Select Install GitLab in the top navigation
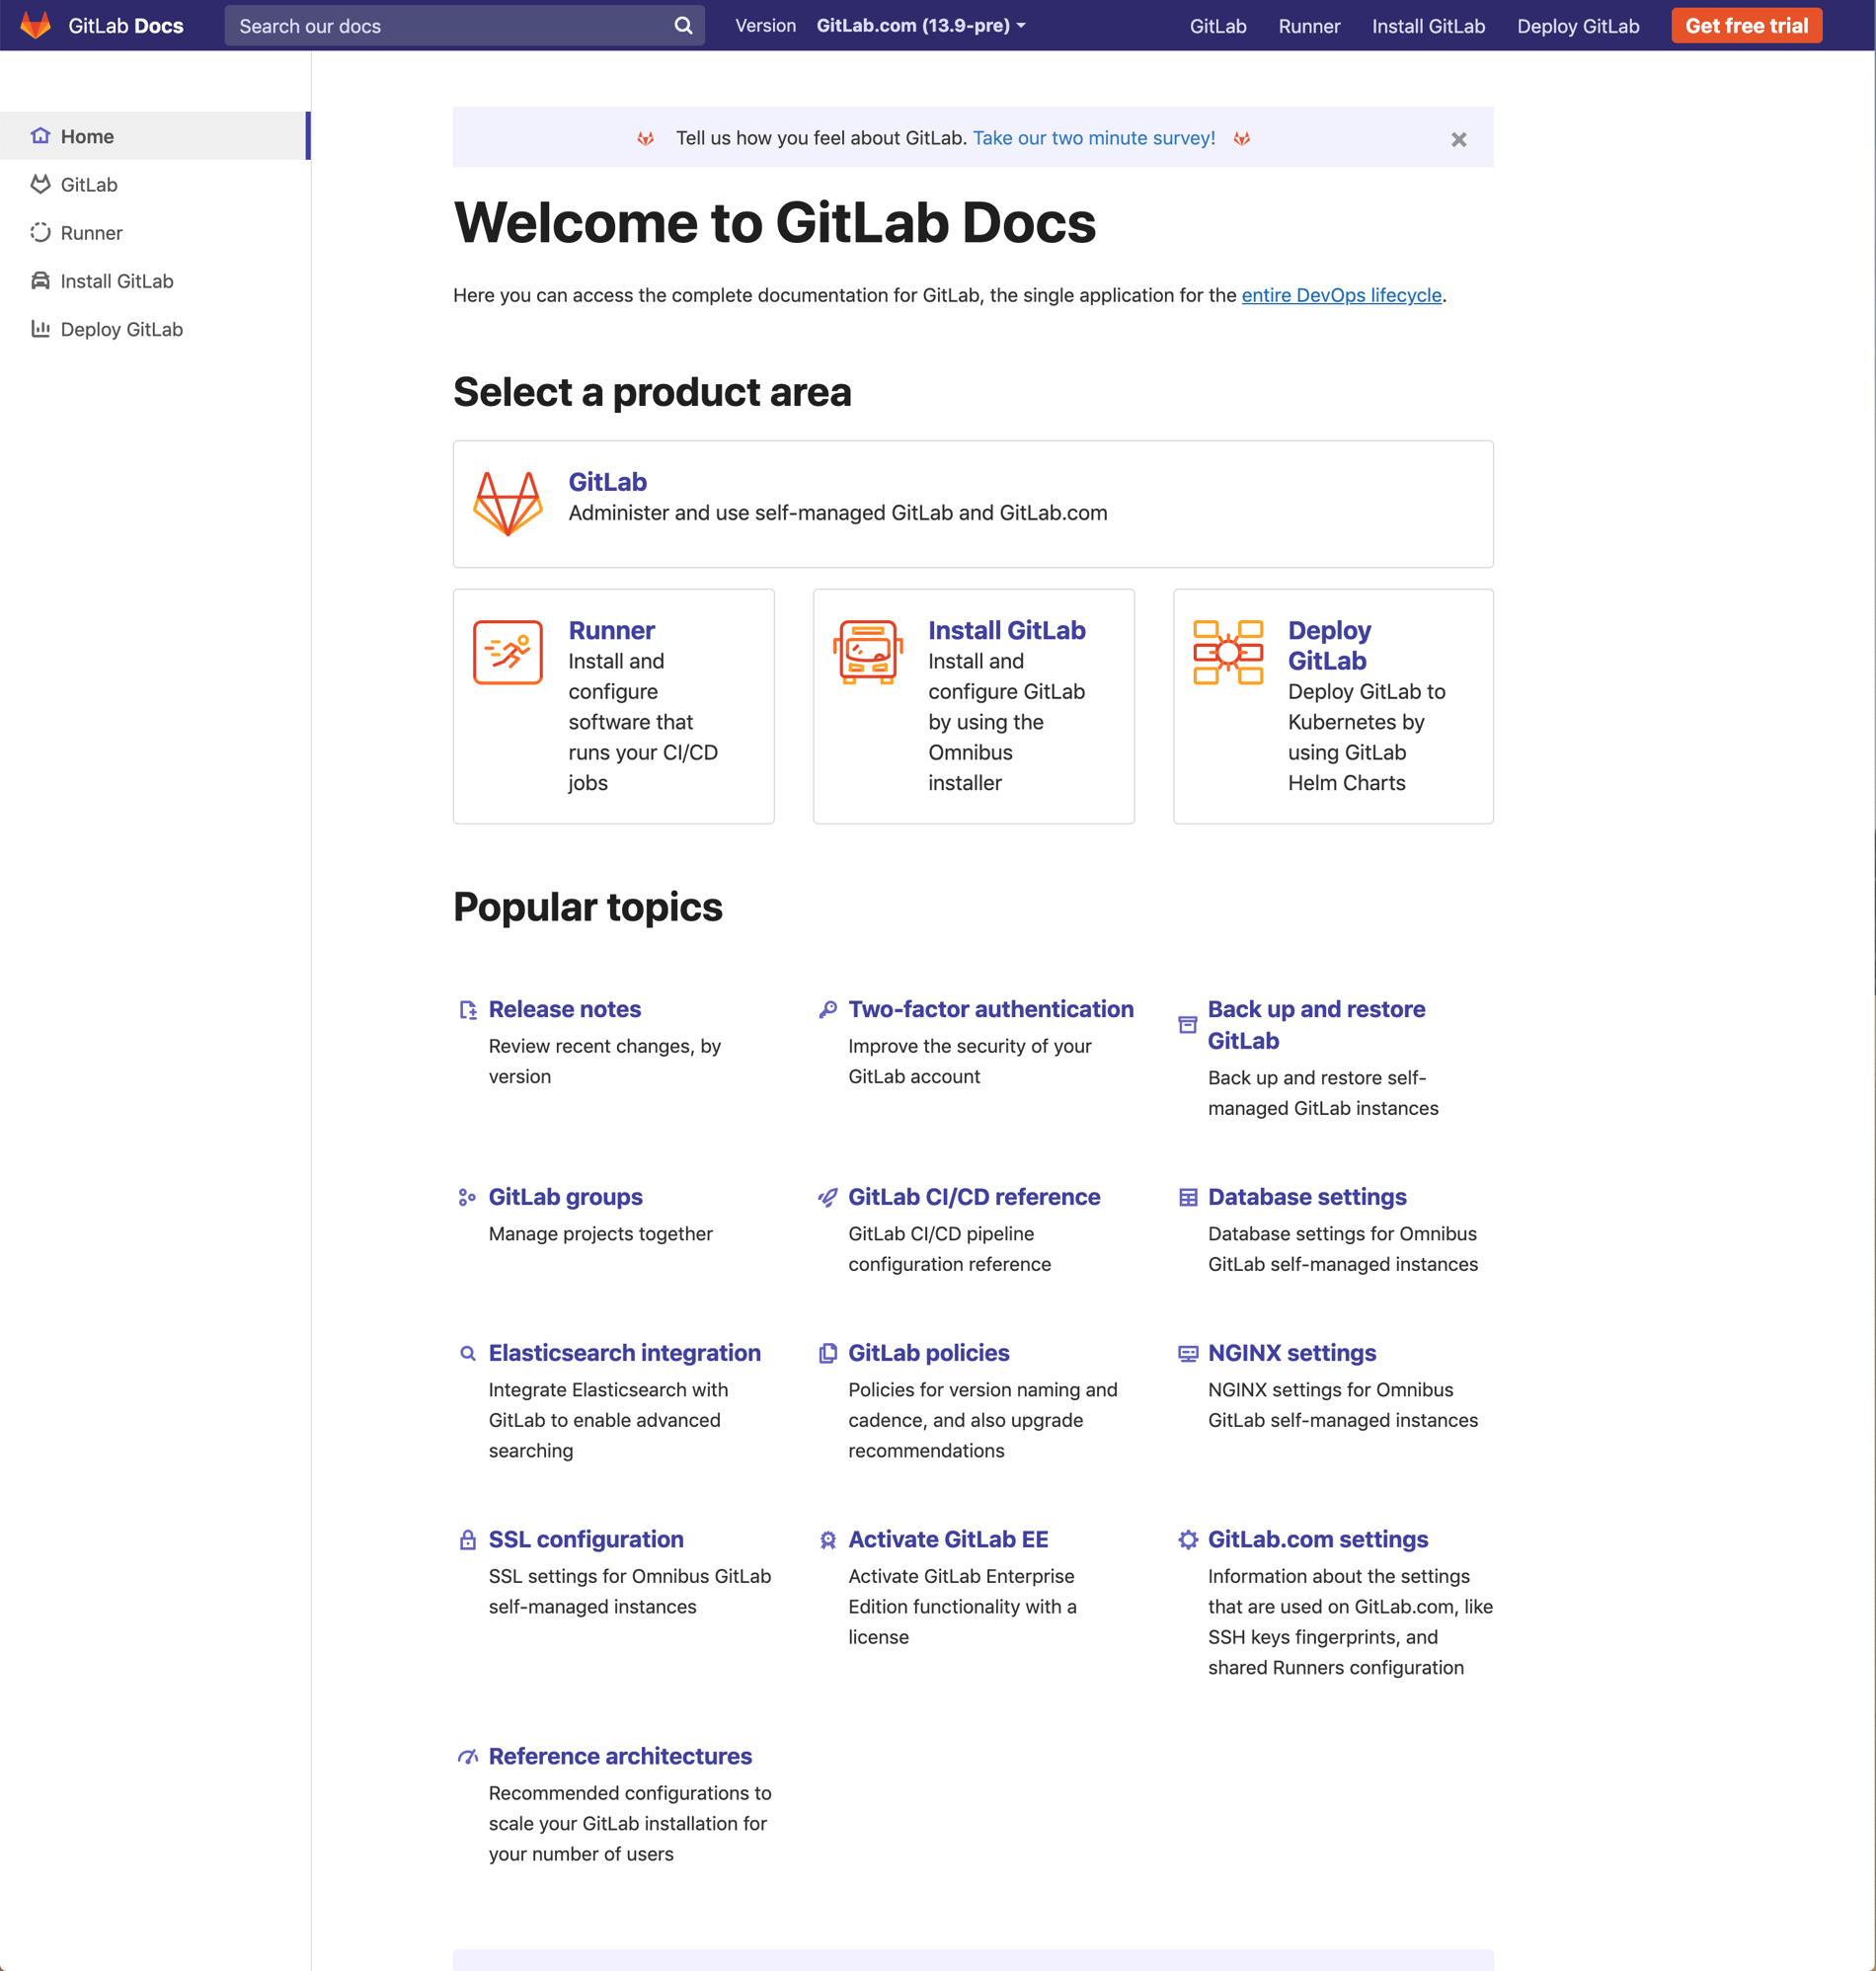The image size is (1876, 1971). click(x=1428, y=25)
